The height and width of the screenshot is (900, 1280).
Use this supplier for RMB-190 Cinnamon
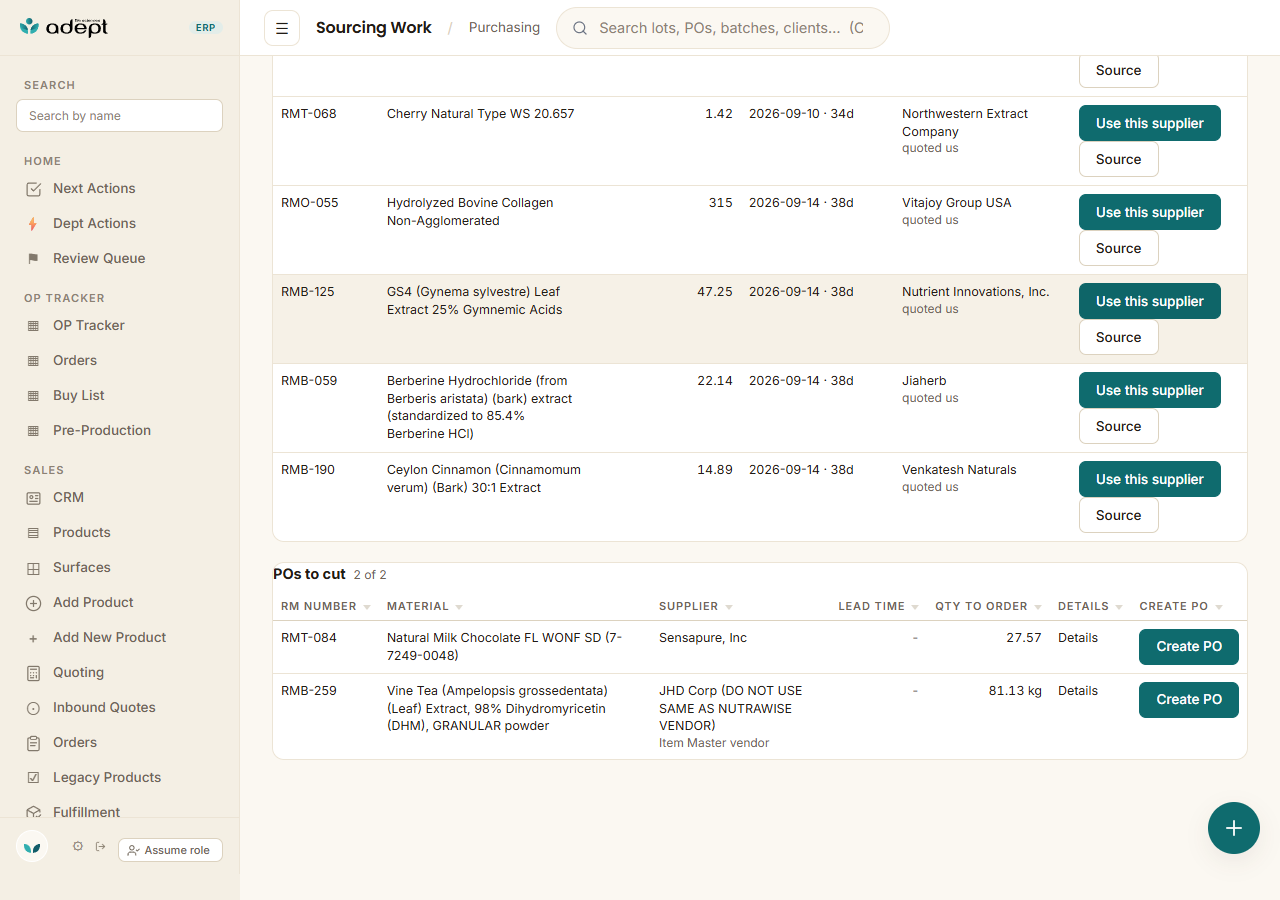tap(1150, 479)
